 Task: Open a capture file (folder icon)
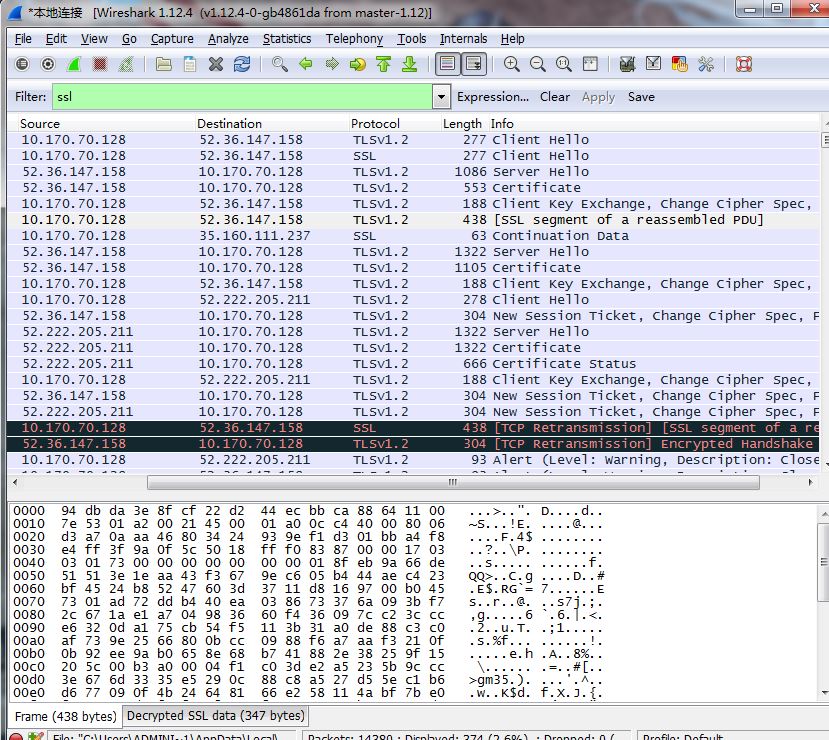[x=164, y=64]
